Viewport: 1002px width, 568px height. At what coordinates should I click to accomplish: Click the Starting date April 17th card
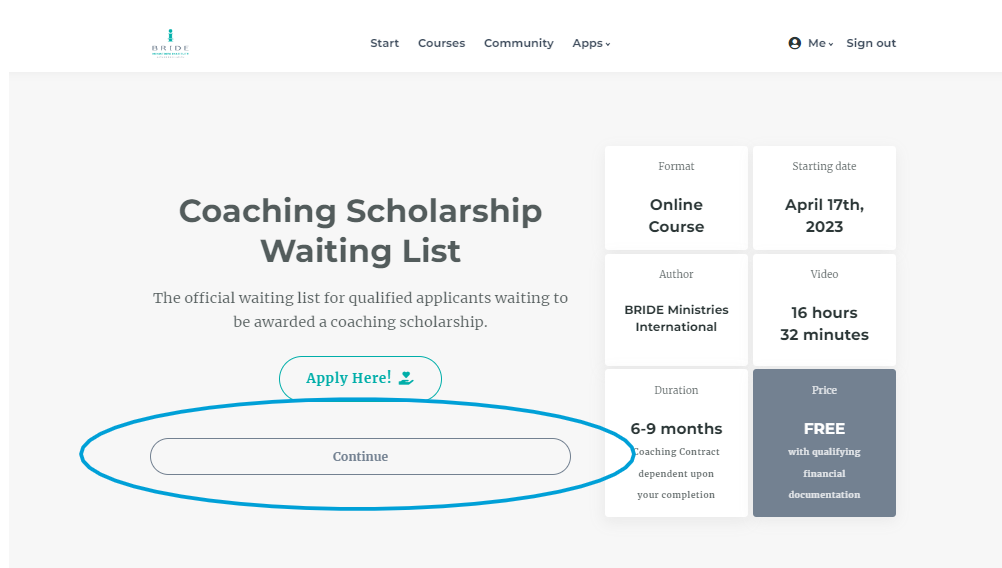[x=824, y=198]
